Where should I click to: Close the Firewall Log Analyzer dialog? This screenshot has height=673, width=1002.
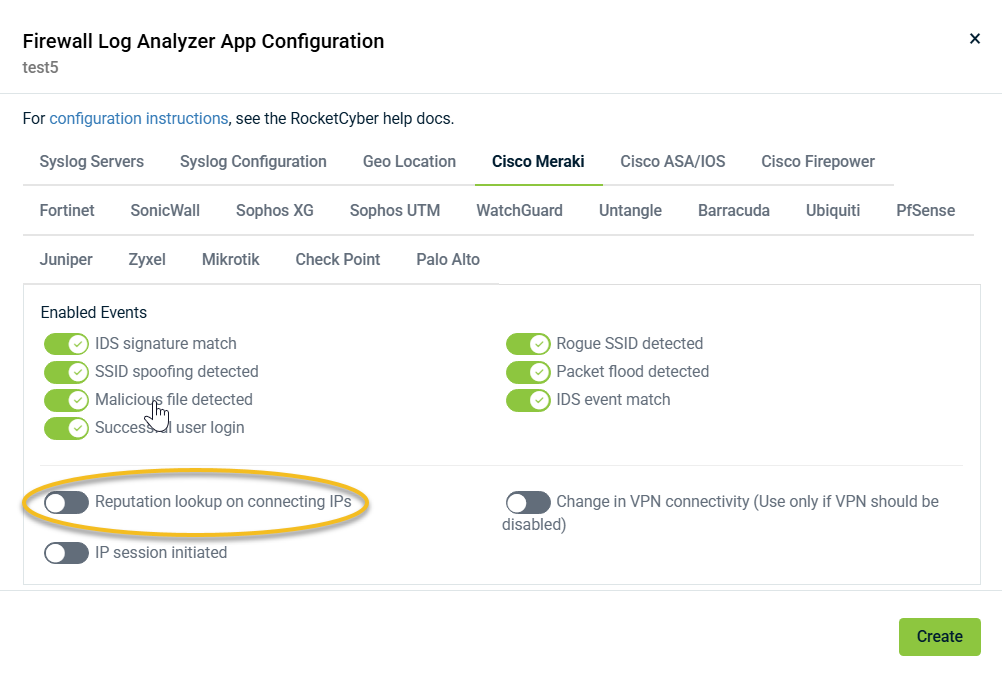975,39
